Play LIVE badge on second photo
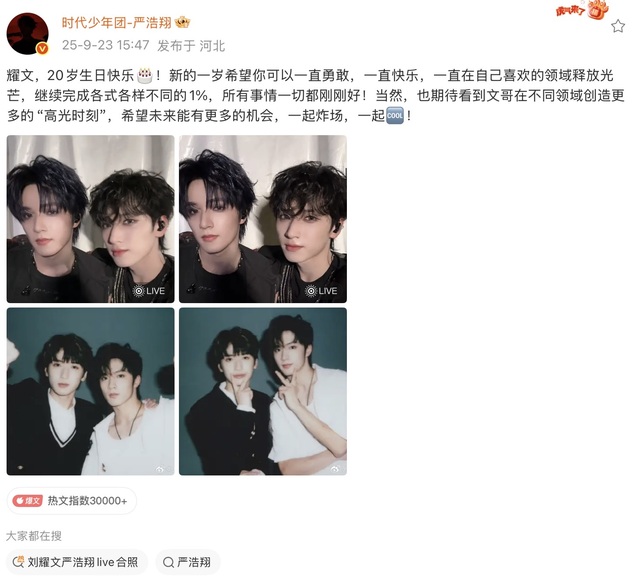The width and height of the screenshot is (640, 587). 321,291
